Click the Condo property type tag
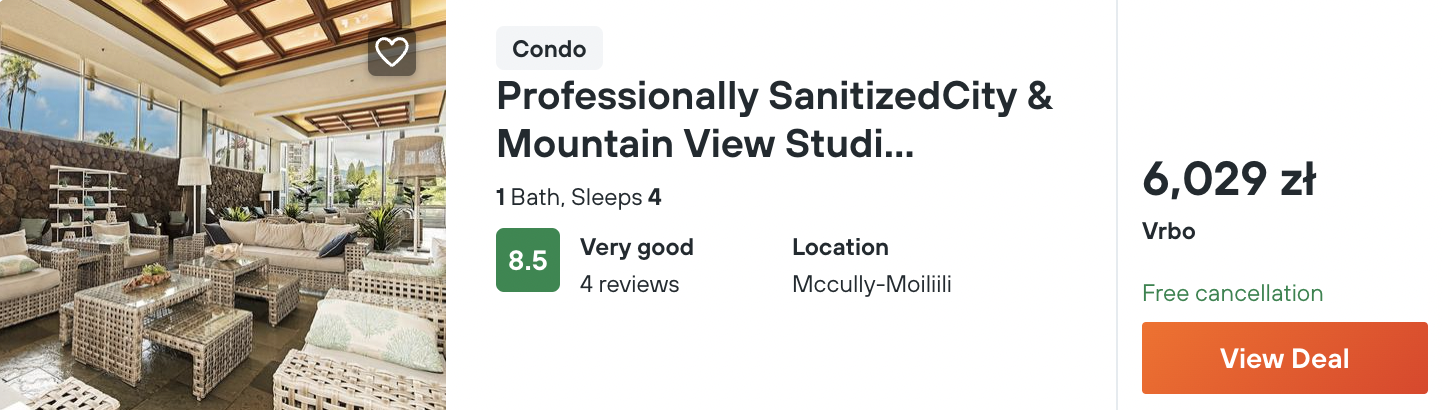1442x410 pixels. (549, 48)
